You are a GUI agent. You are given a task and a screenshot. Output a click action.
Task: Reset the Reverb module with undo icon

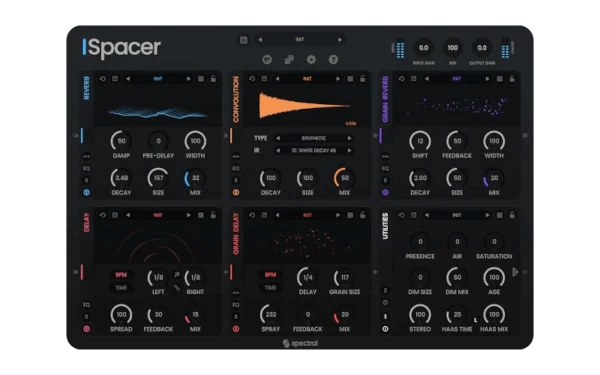pos(103,79)
